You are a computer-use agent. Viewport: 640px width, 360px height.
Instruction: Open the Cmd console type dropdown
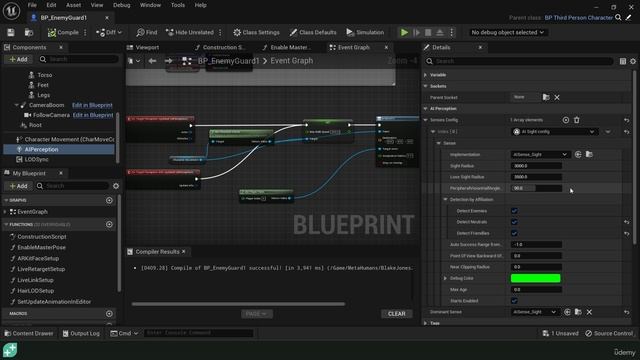pos(124,333)
